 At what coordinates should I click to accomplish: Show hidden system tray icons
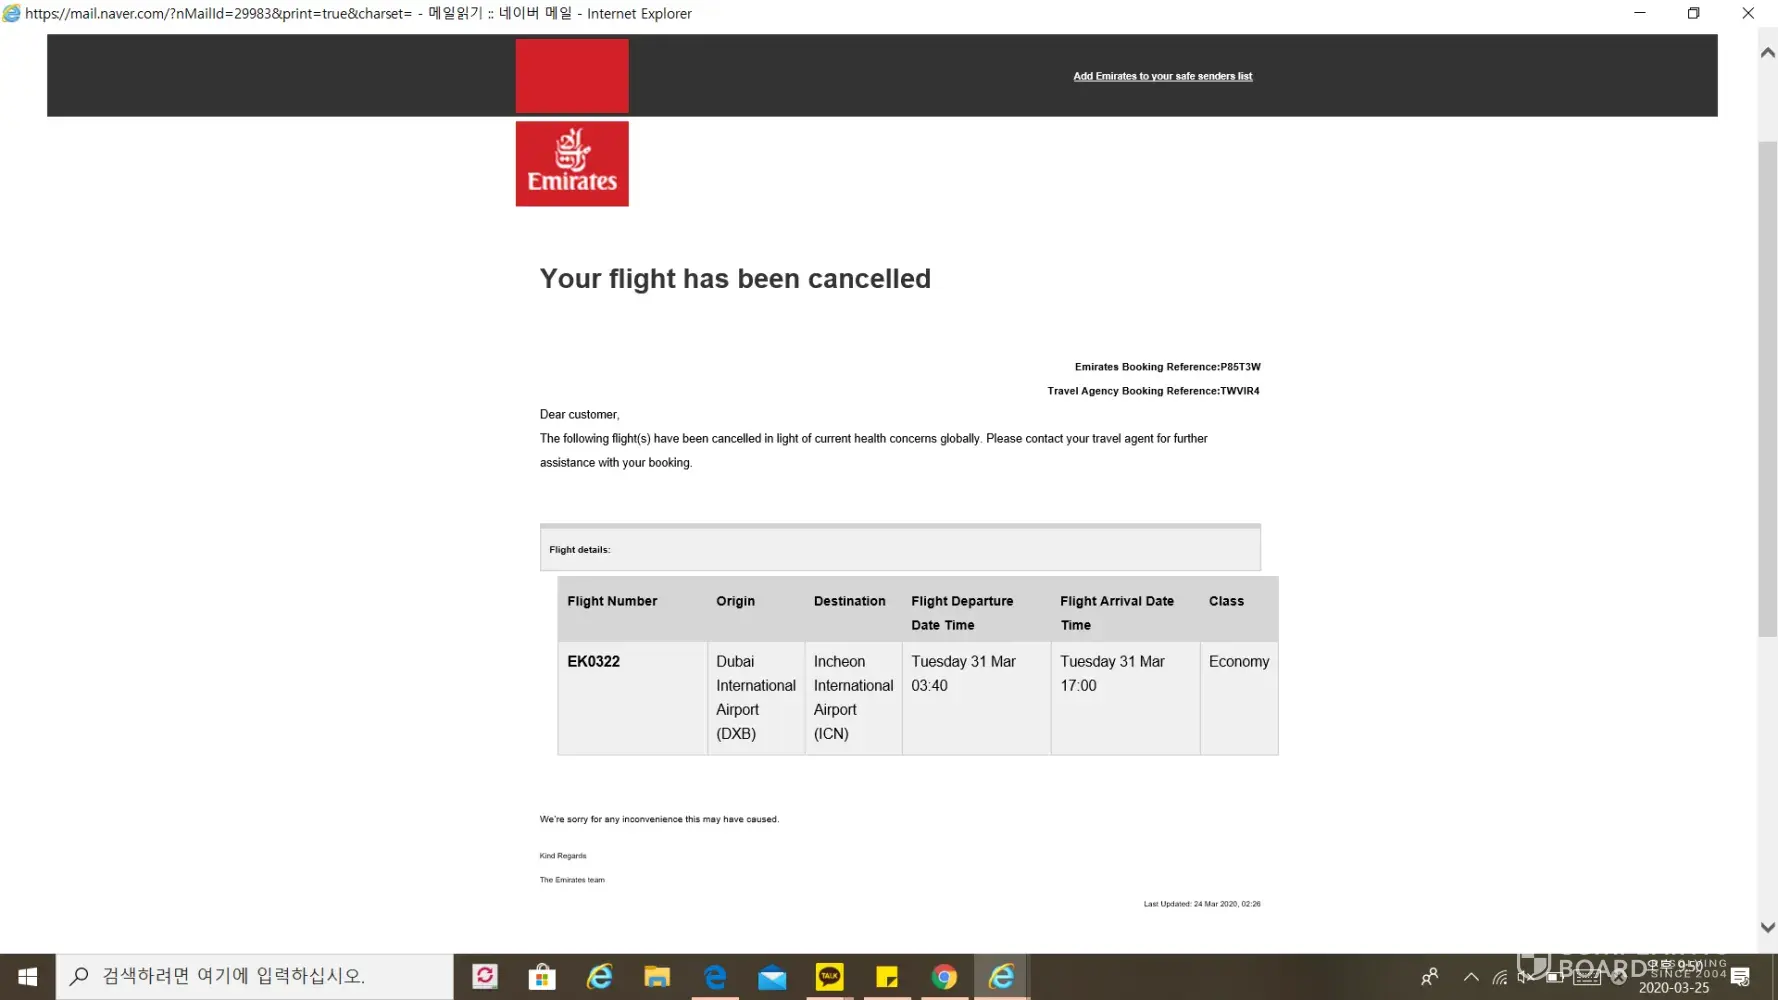[x=1471, y=977]
